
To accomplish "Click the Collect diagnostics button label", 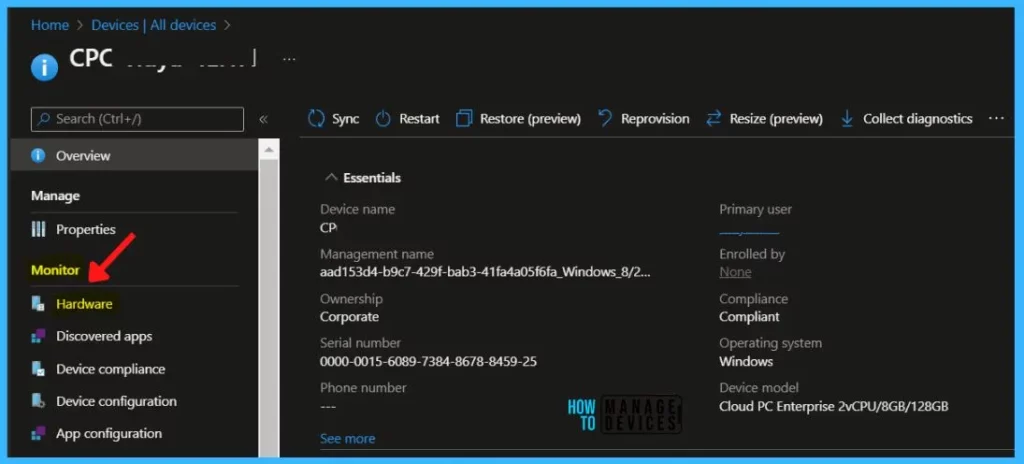I will (x=918, y=119).
